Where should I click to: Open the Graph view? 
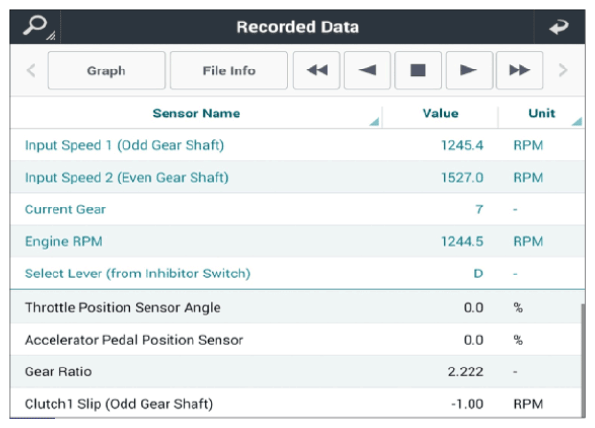107,70
